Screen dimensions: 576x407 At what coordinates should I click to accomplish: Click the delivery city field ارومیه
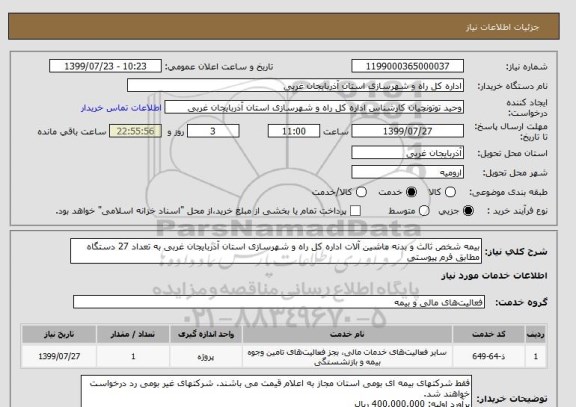coord(407,172)
